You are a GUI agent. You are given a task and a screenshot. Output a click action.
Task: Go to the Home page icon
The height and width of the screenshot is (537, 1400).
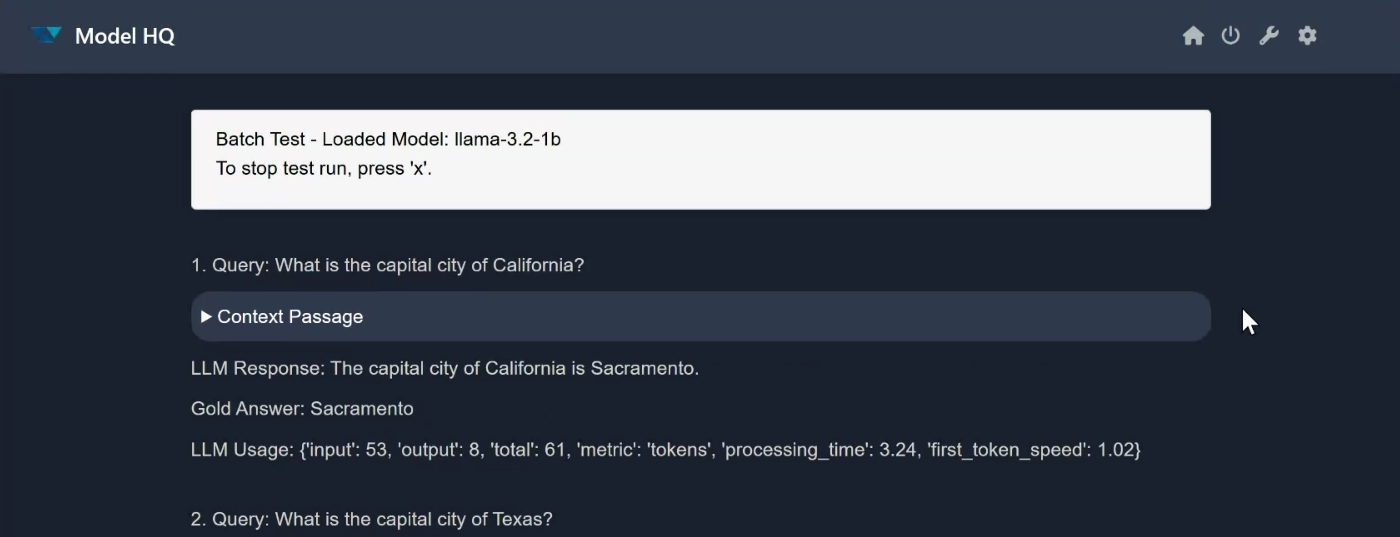1193,36
